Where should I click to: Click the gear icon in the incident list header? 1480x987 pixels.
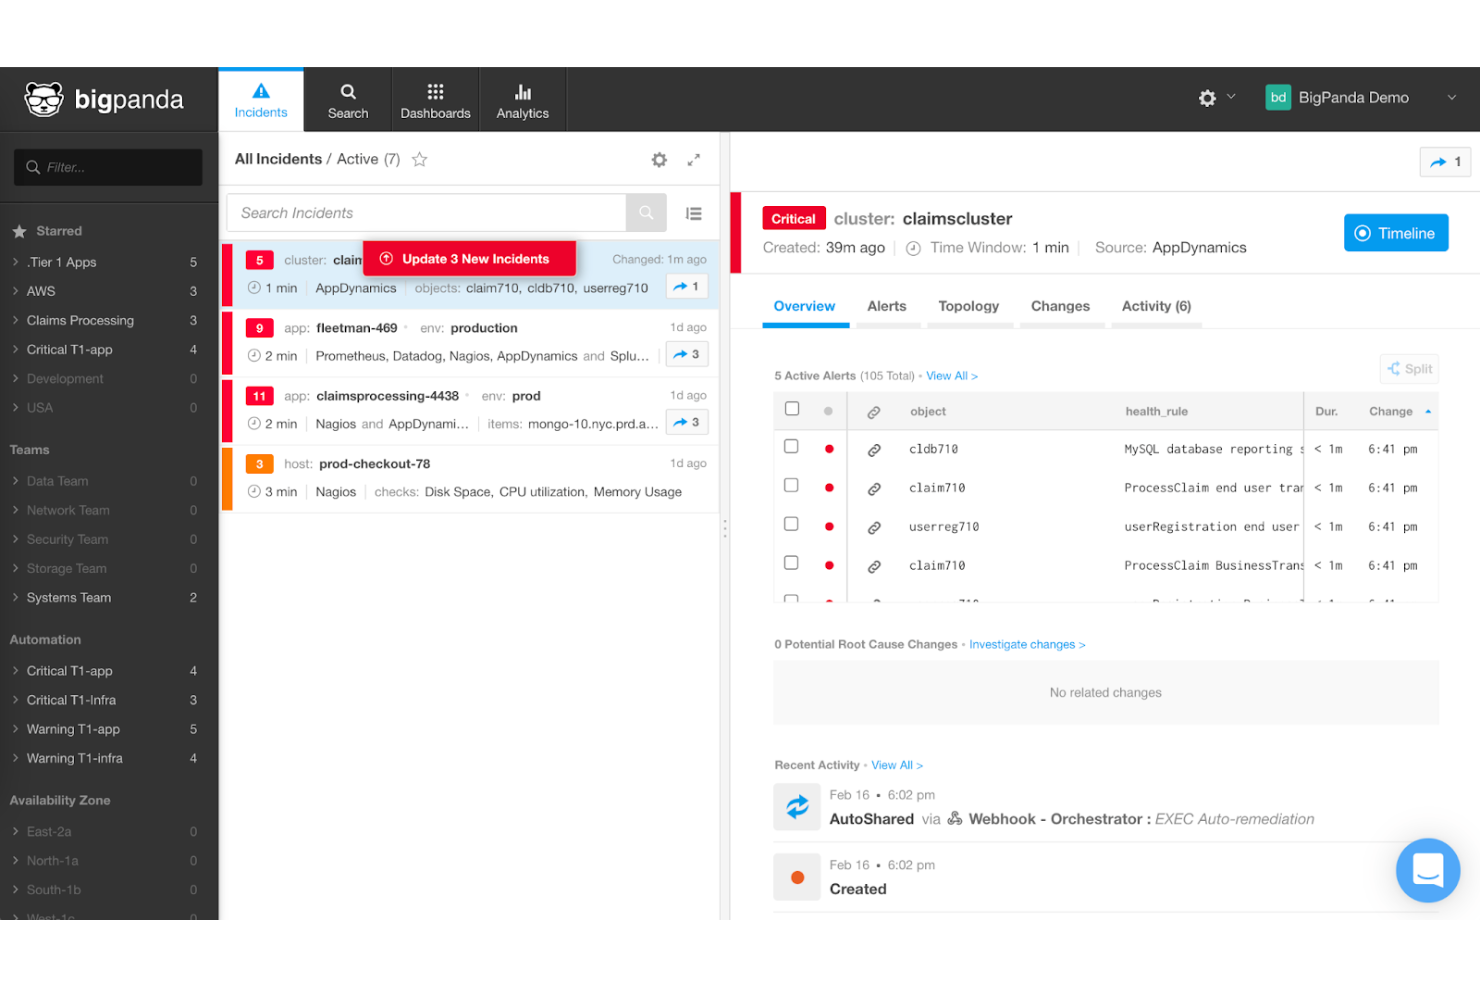[x=659, y=159]
